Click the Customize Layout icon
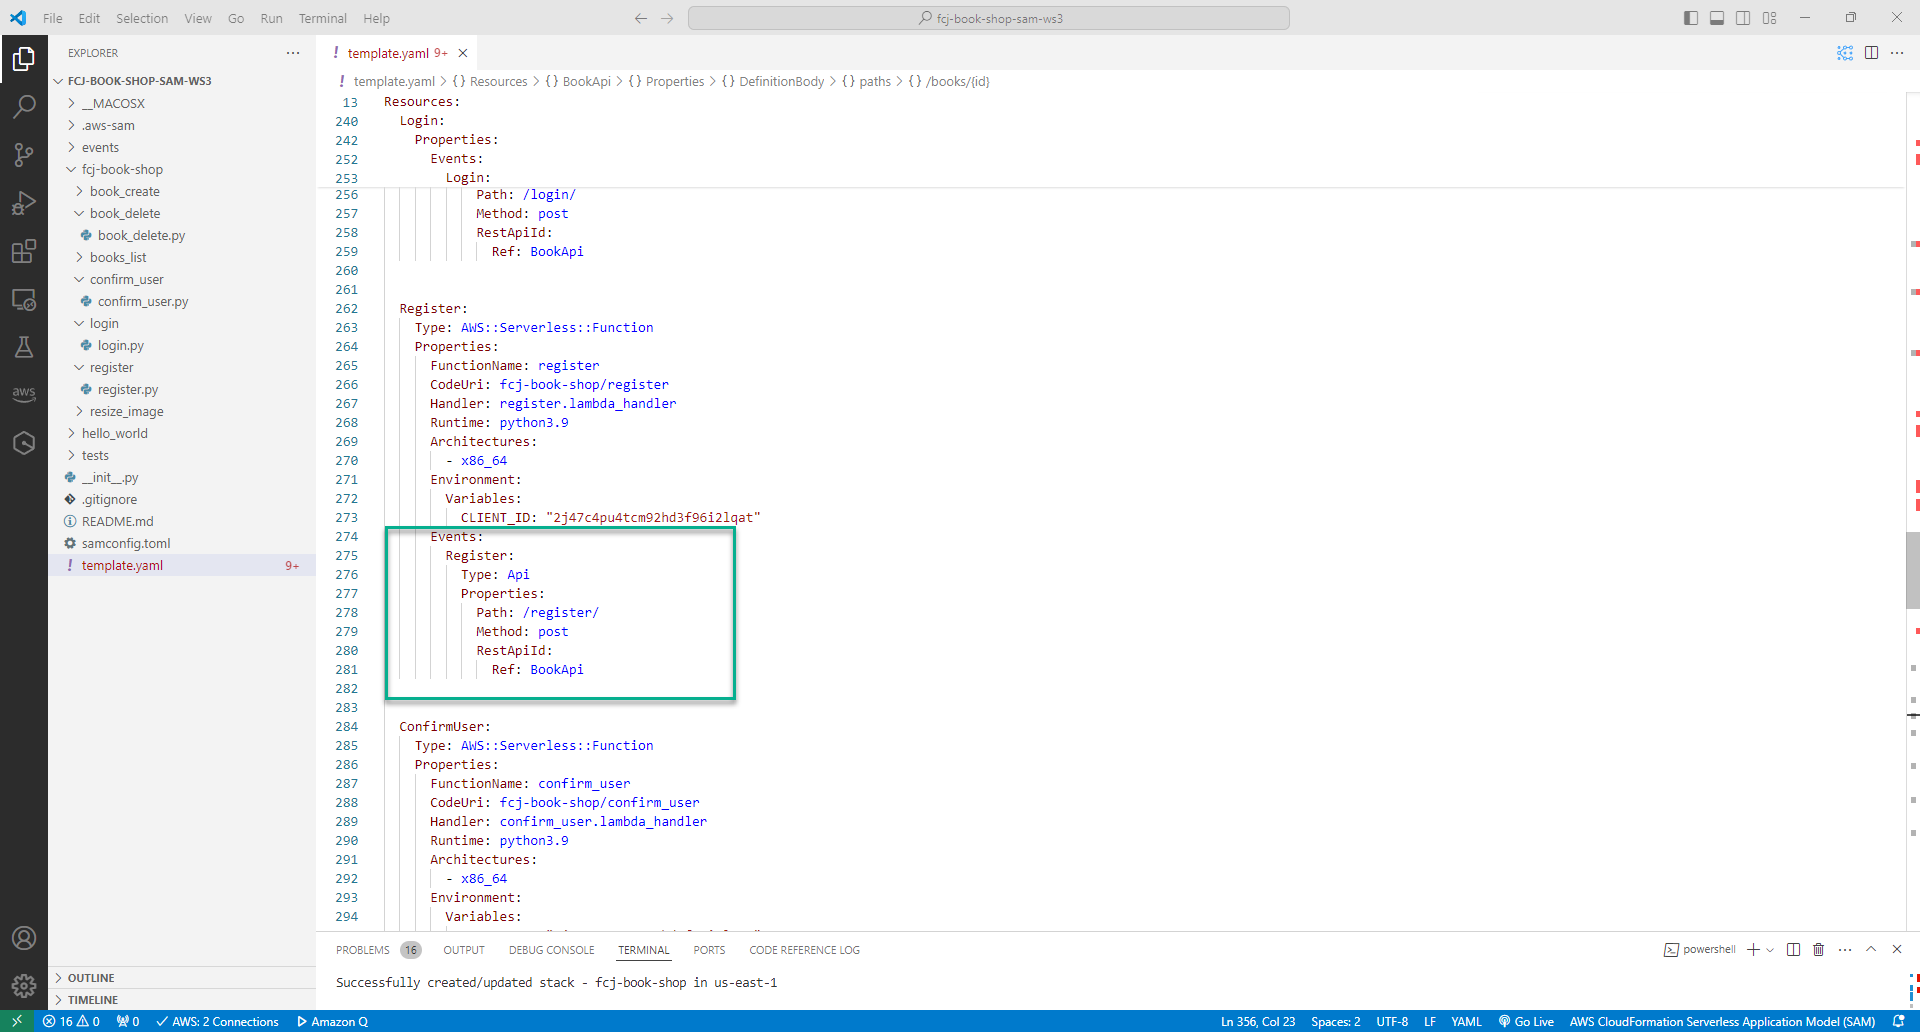This screenshot has height=1032, width=1920. pyautogui.click(x=1770, y=18)
